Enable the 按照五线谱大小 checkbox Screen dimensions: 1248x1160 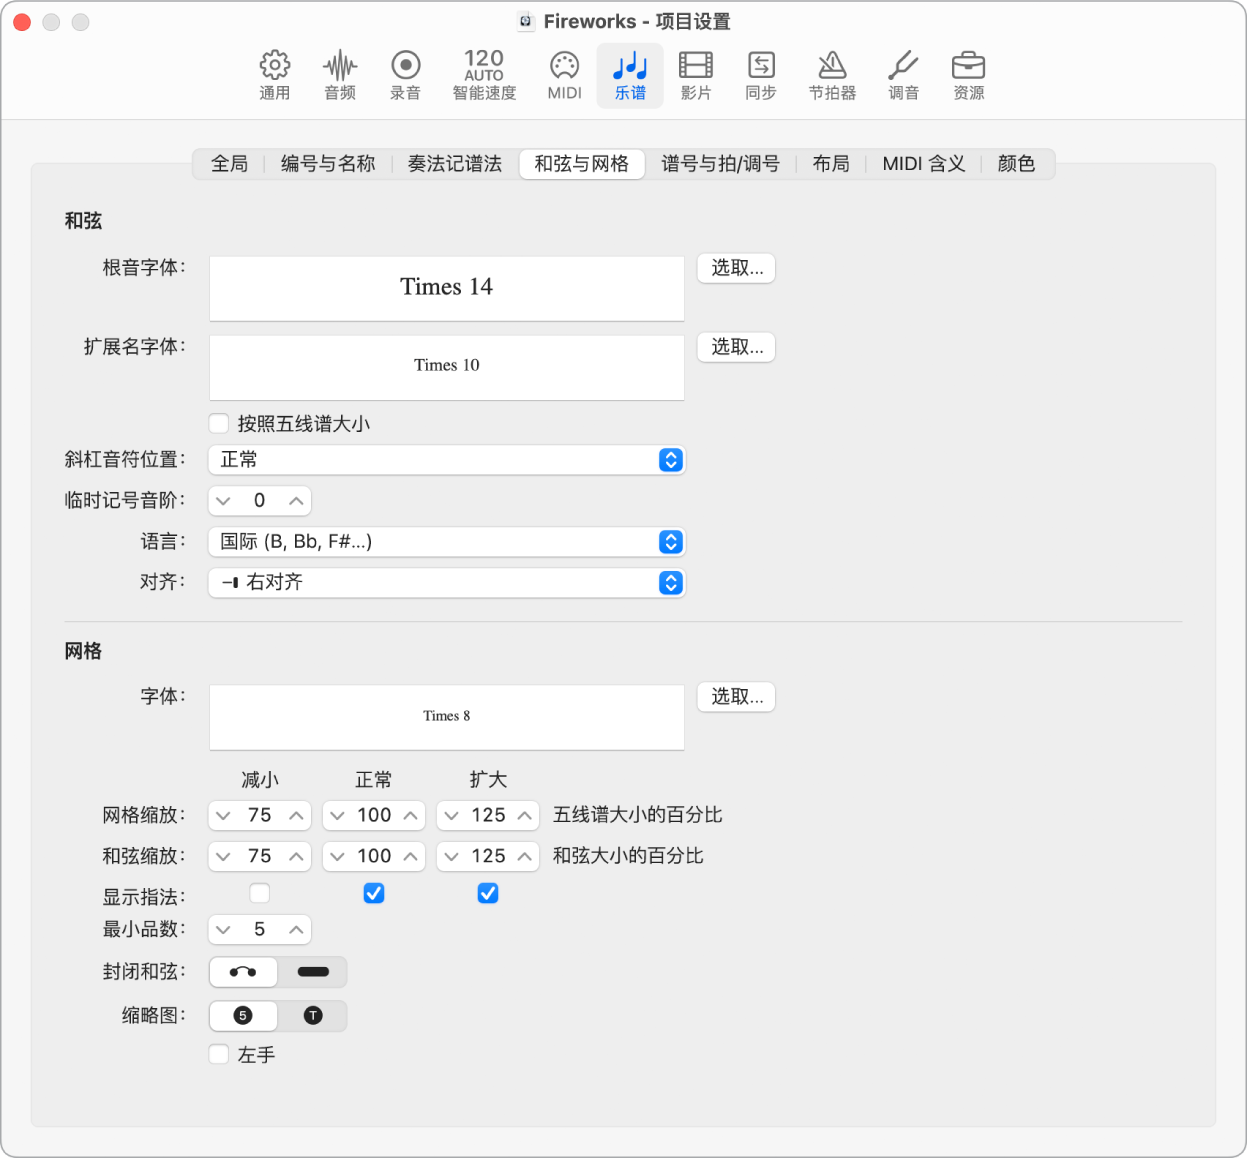[218, 423]
